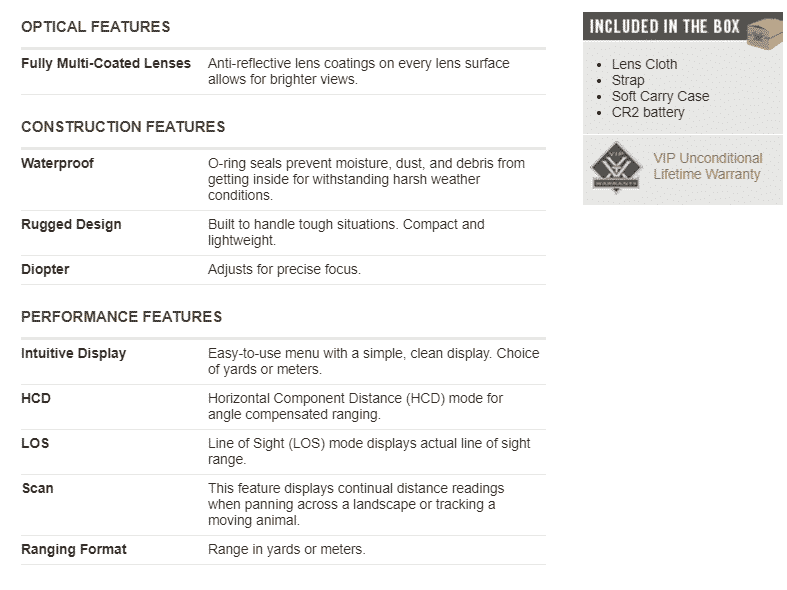The height and width of the screenshot is (590, 787).
Task: Click the Ranging Format feature label
Action: pyautogui.click(x=73, y=549)
